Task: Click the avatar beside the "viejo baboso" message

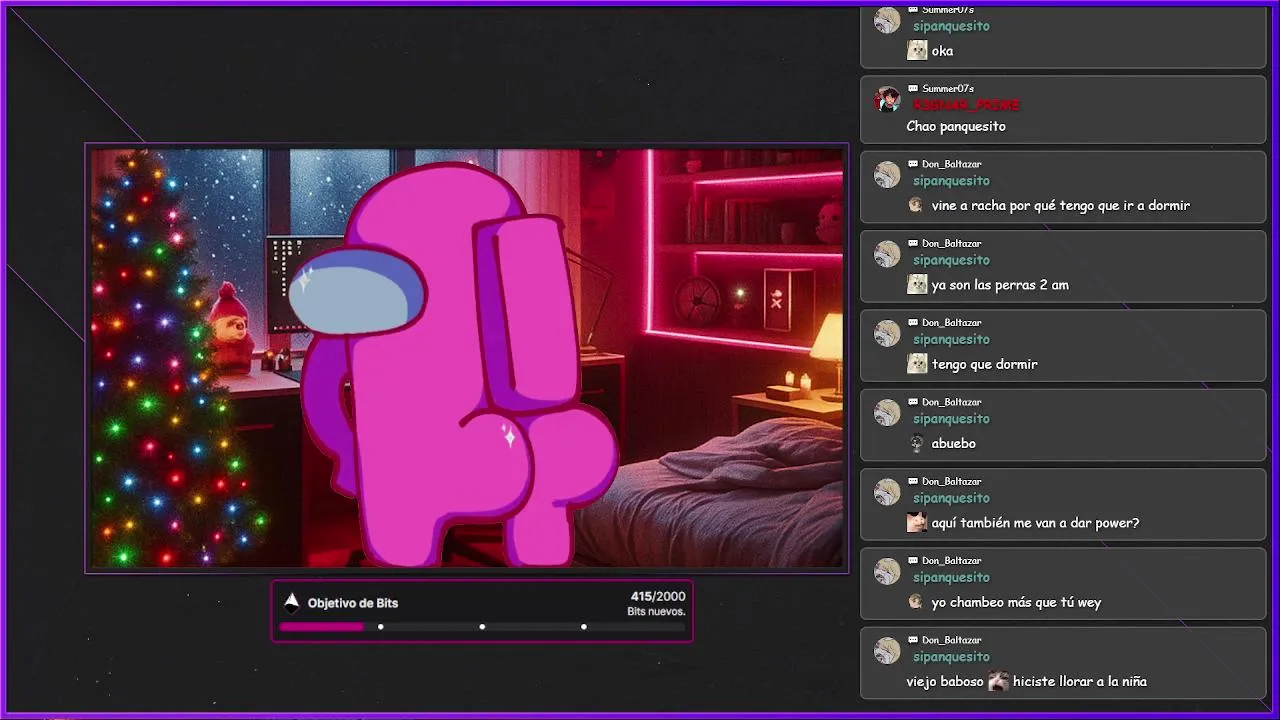Action: (x=887, y=651)
